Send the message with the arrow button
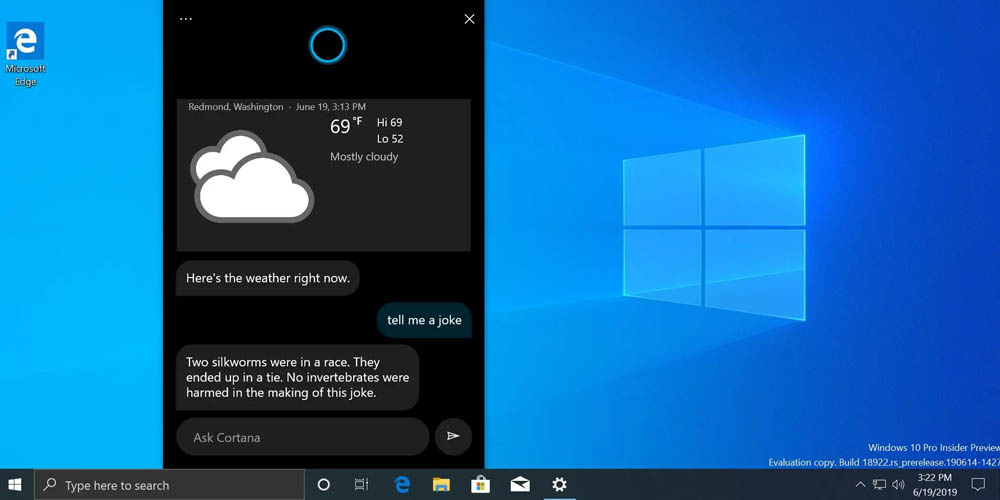Image resolution: width=1000 pixels, height=500 pixels. [453, 436]
